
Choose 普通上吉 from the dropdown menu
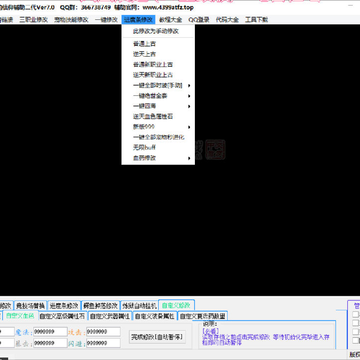[x=158, y=44]
